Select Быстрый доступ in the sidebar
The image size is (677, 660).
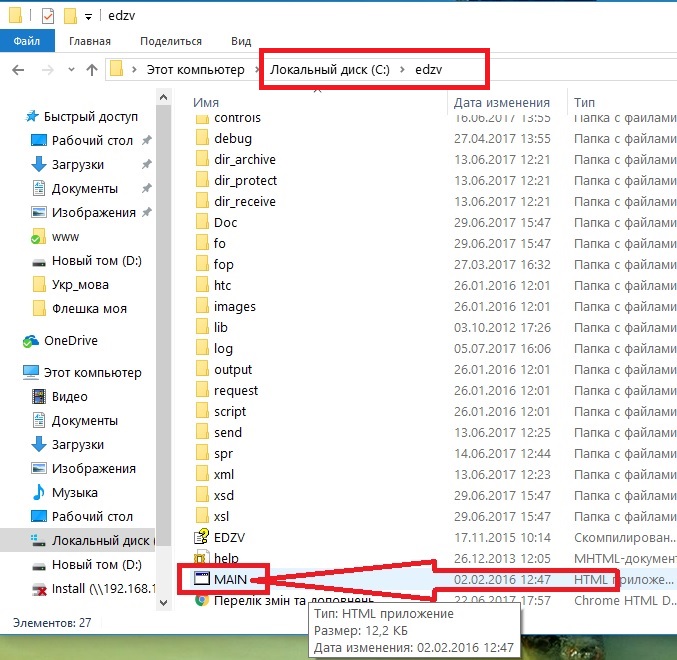click(x=89, y=116)
